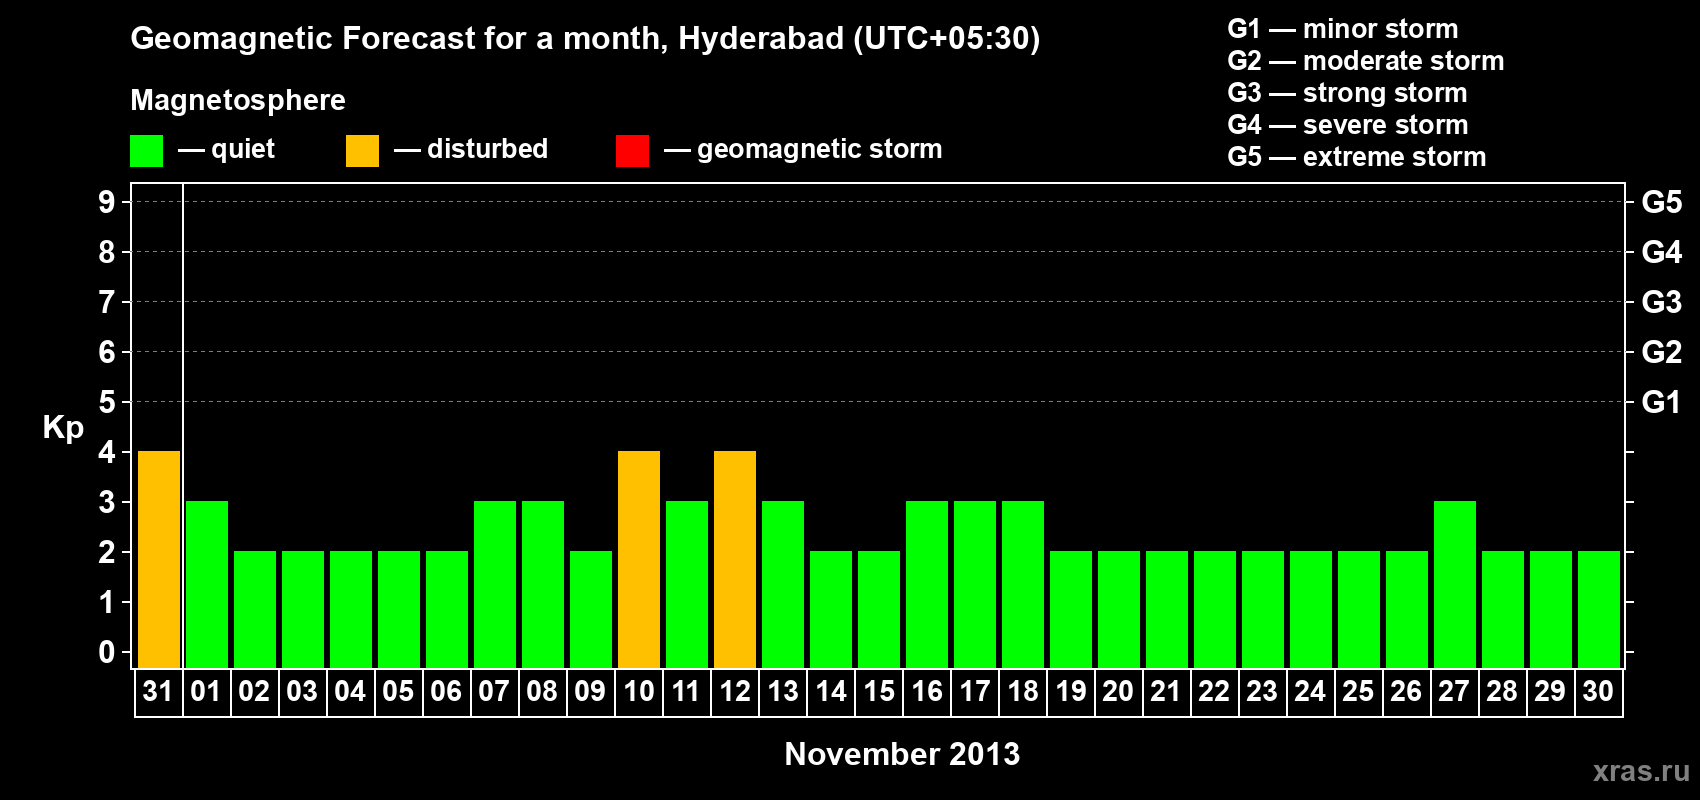Click the green bar for day 07
Screen dimensions: 1700x800
(495, 585)
